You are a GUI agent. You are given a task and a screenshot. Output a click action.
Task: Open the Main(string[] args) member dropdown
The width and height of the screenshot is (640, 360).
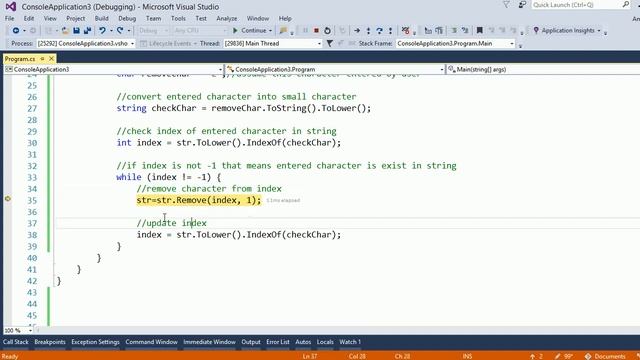point(543,69)
